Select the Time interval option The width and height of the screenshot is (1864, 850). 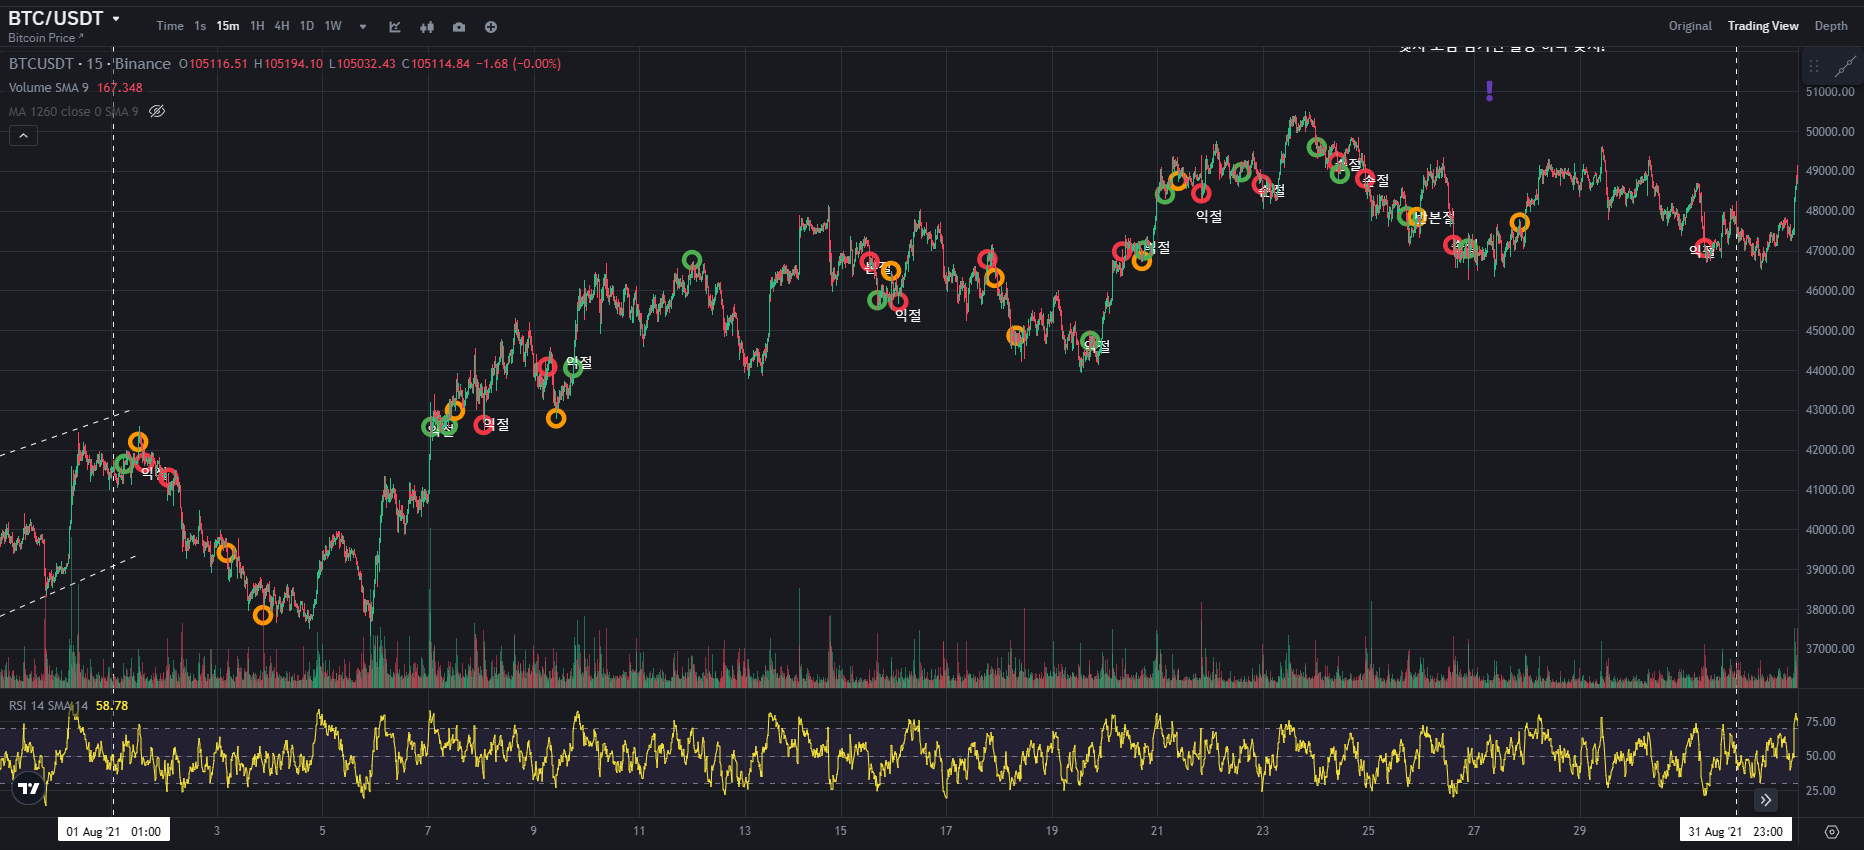(x=170, y=26)
